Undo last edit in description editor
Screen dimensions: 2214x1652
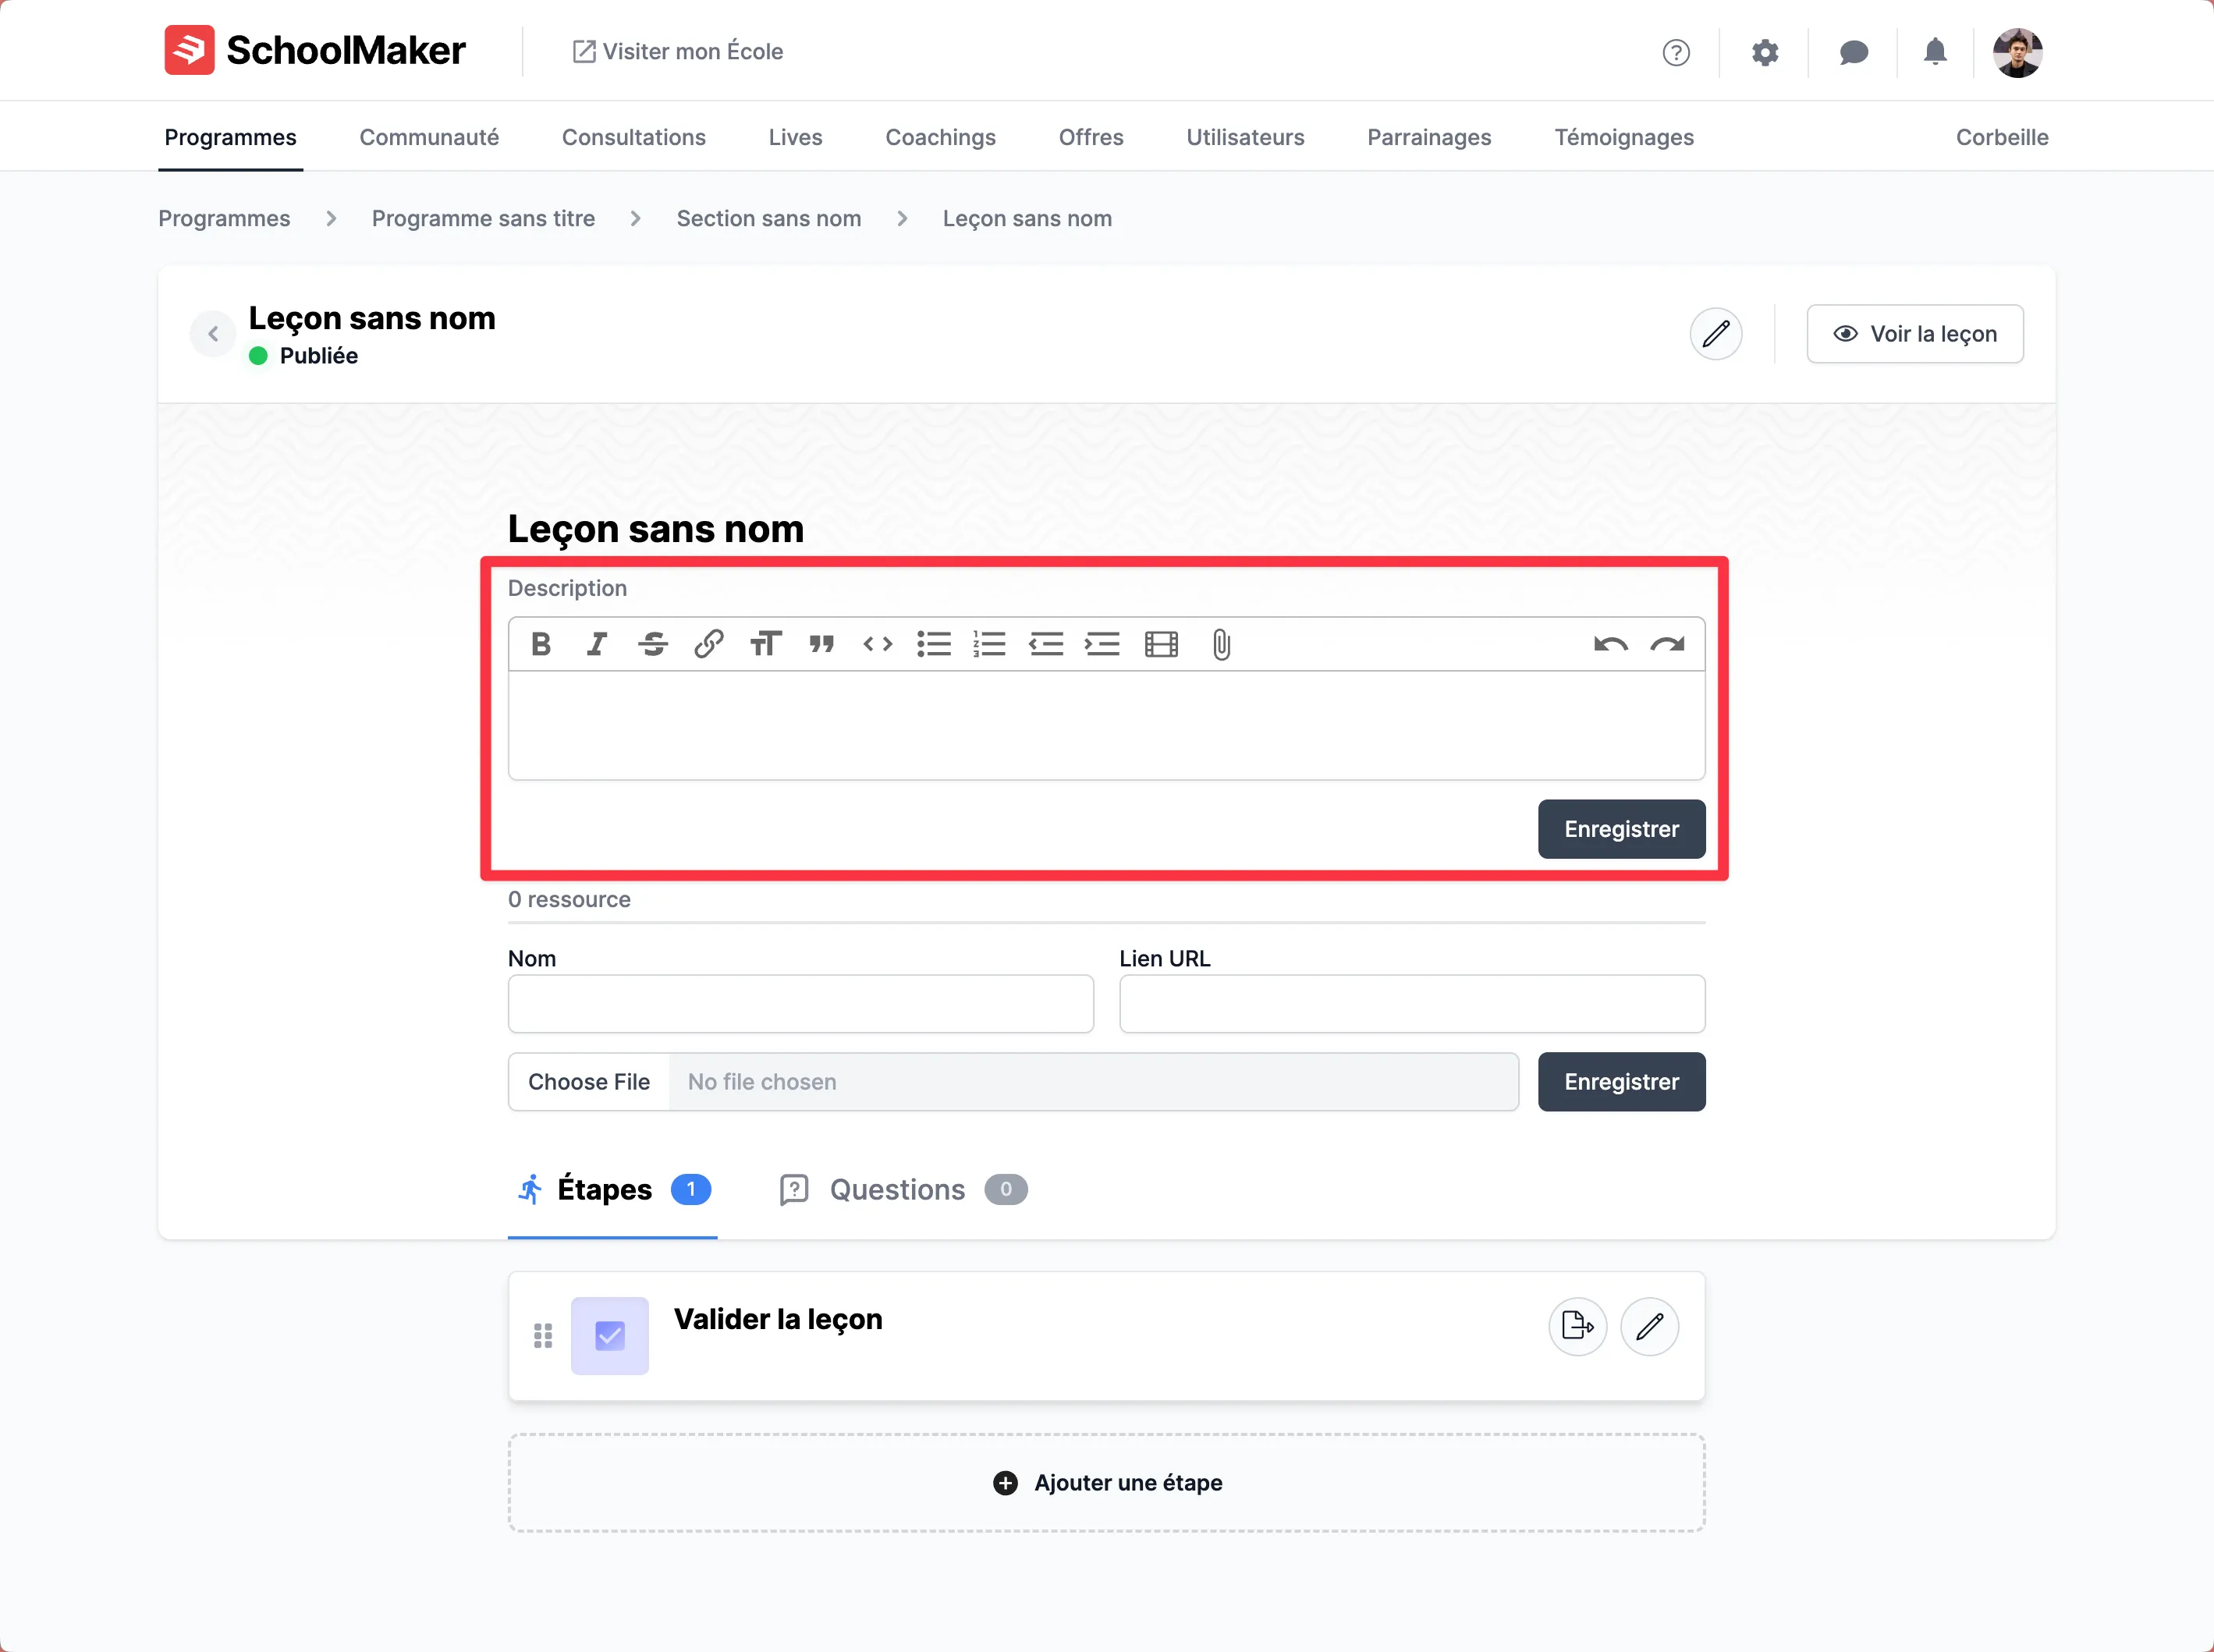click(1610, 644)
